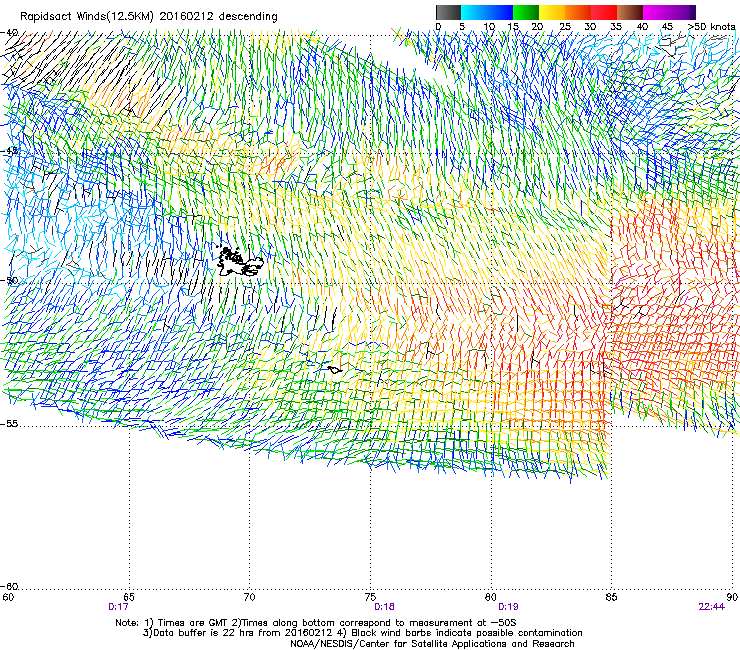Click the '40' legend scale number
Image resolution: width=740 pixels, height=650 pixels.
click(642, 27)
